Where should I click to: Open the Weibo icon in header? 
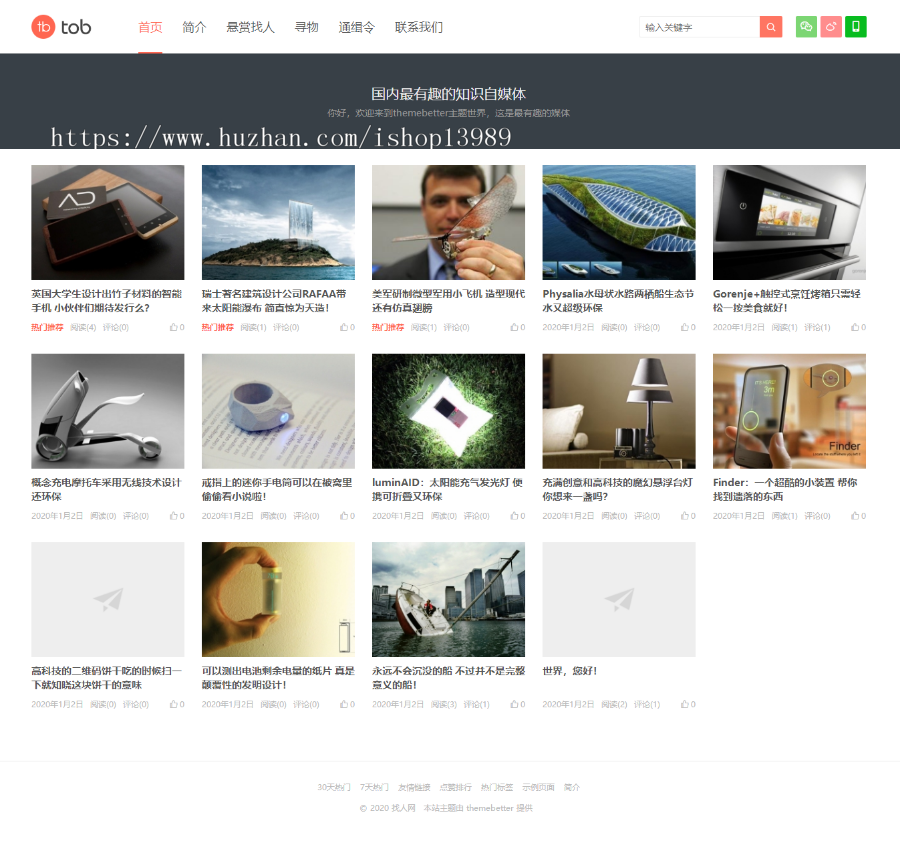point(831,27)
